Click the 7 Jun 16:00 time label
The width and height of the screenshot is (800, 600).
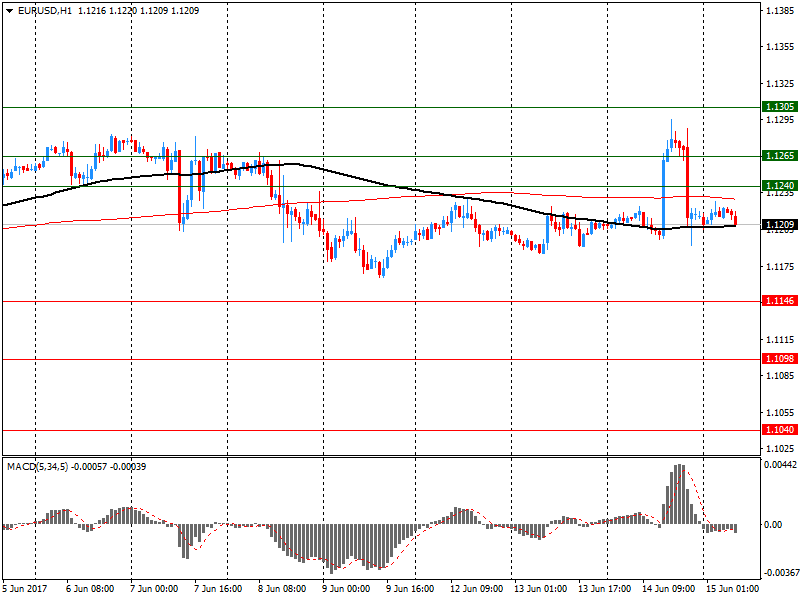218,589
